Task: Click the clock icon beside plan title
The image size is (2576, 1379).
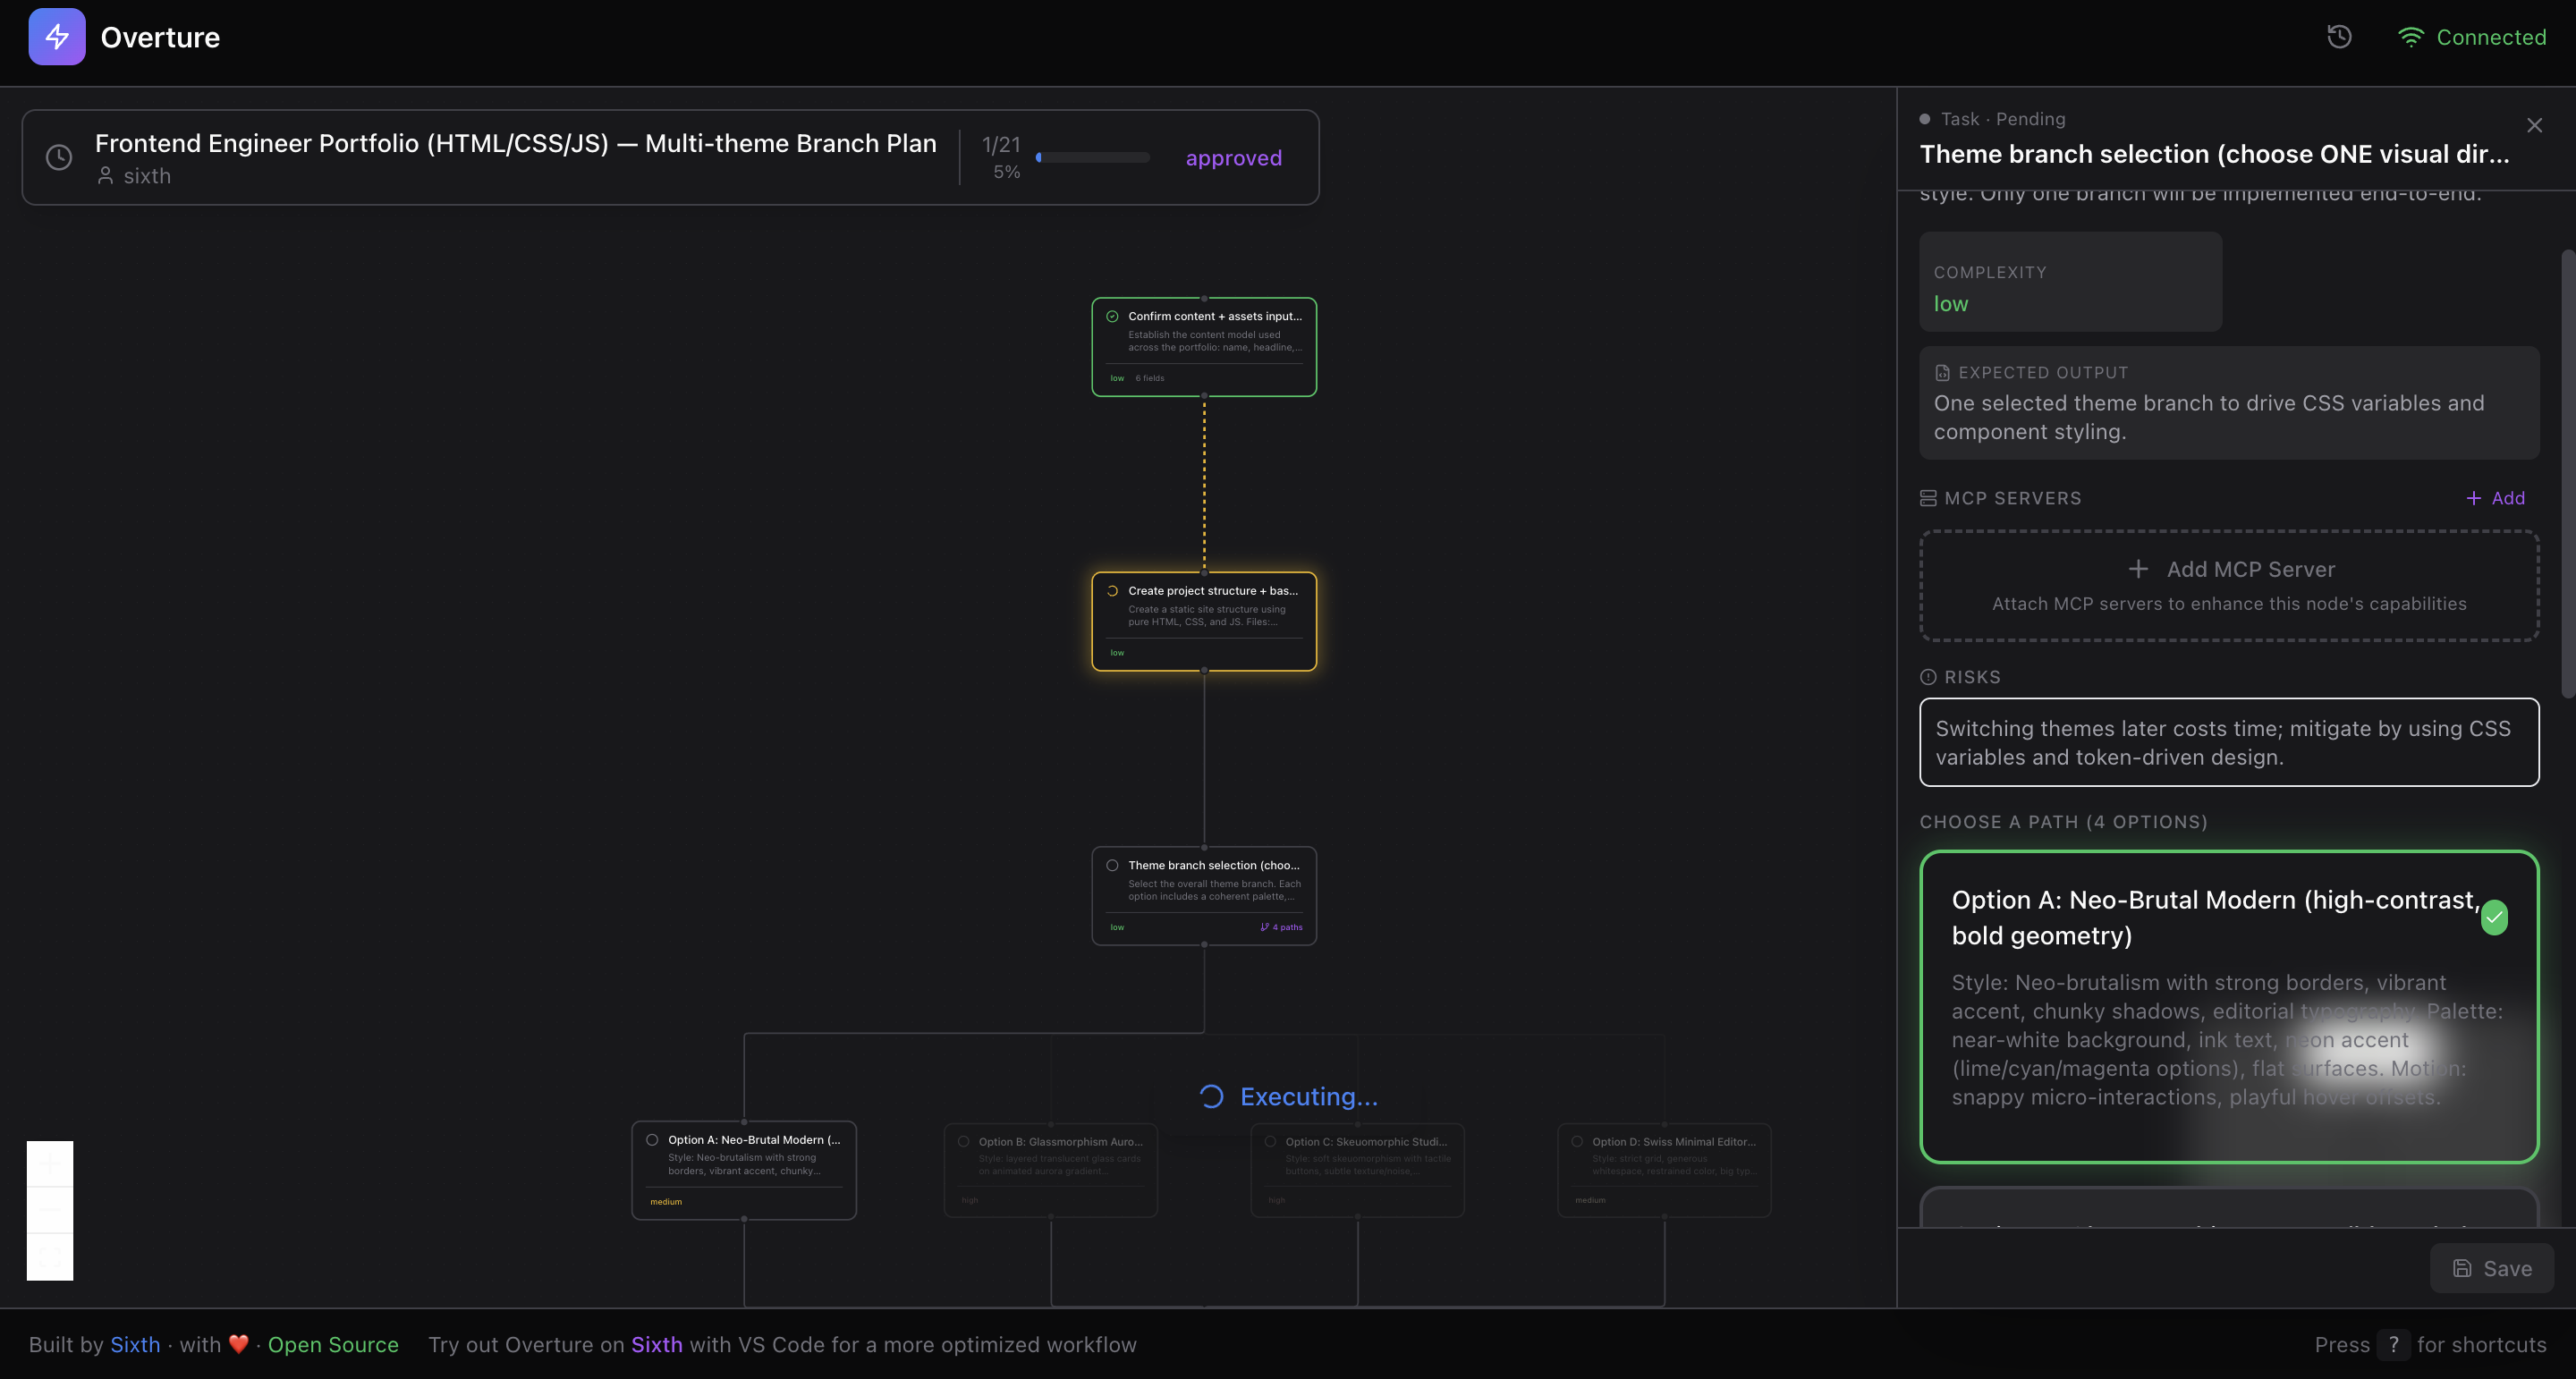Action: click(x=59, y=157)
